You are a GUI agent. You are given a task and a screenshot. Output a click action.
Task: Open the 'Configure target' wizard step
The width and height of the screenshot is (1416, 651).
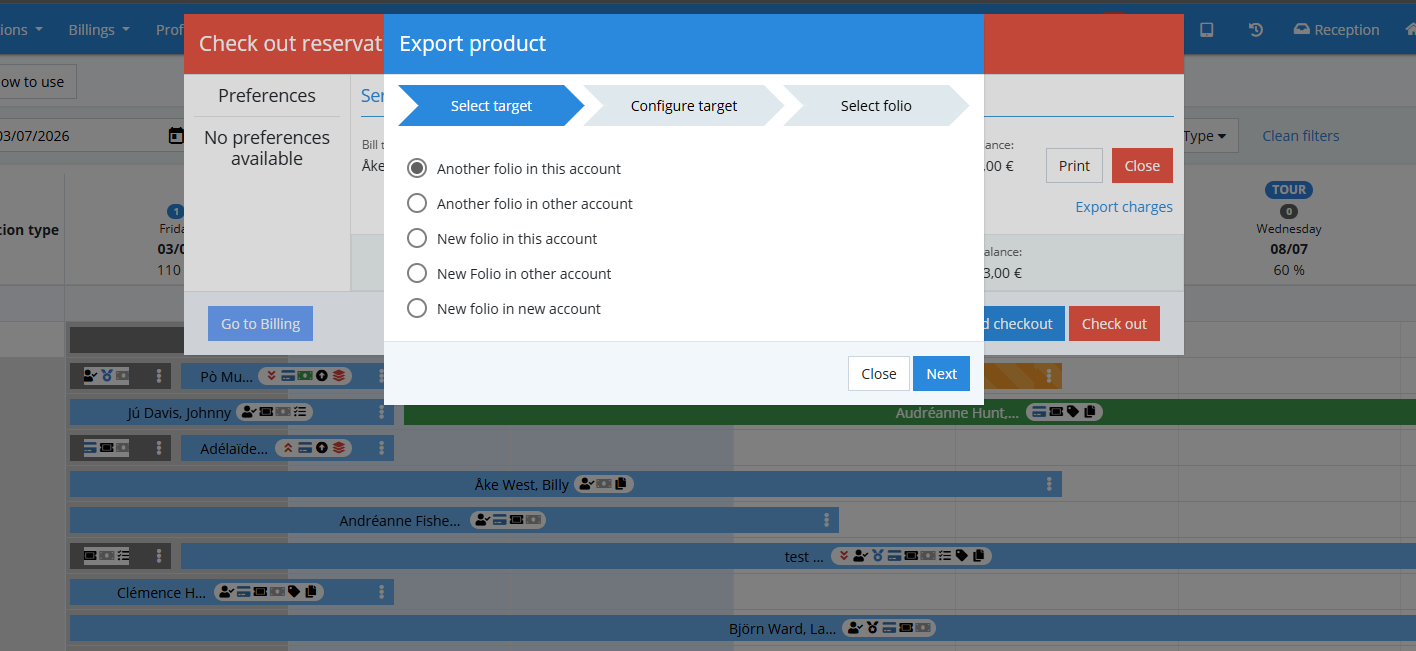coord(684,106)
